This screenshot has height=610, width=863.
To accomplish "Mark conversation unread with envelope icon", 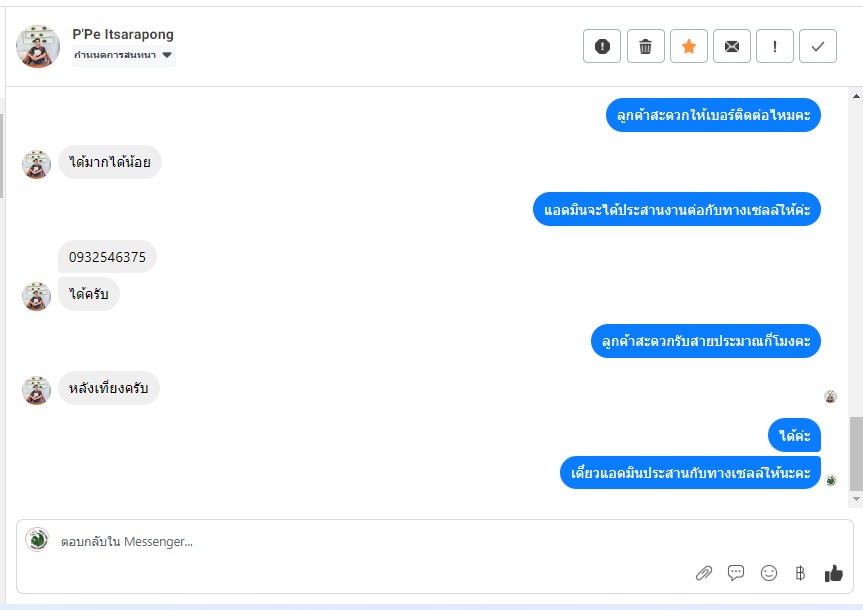I will 731,46.
